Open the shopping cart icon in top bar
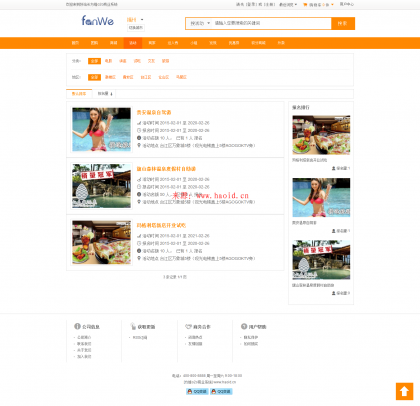Screen dimensions: 420x406 click(305, 5)
